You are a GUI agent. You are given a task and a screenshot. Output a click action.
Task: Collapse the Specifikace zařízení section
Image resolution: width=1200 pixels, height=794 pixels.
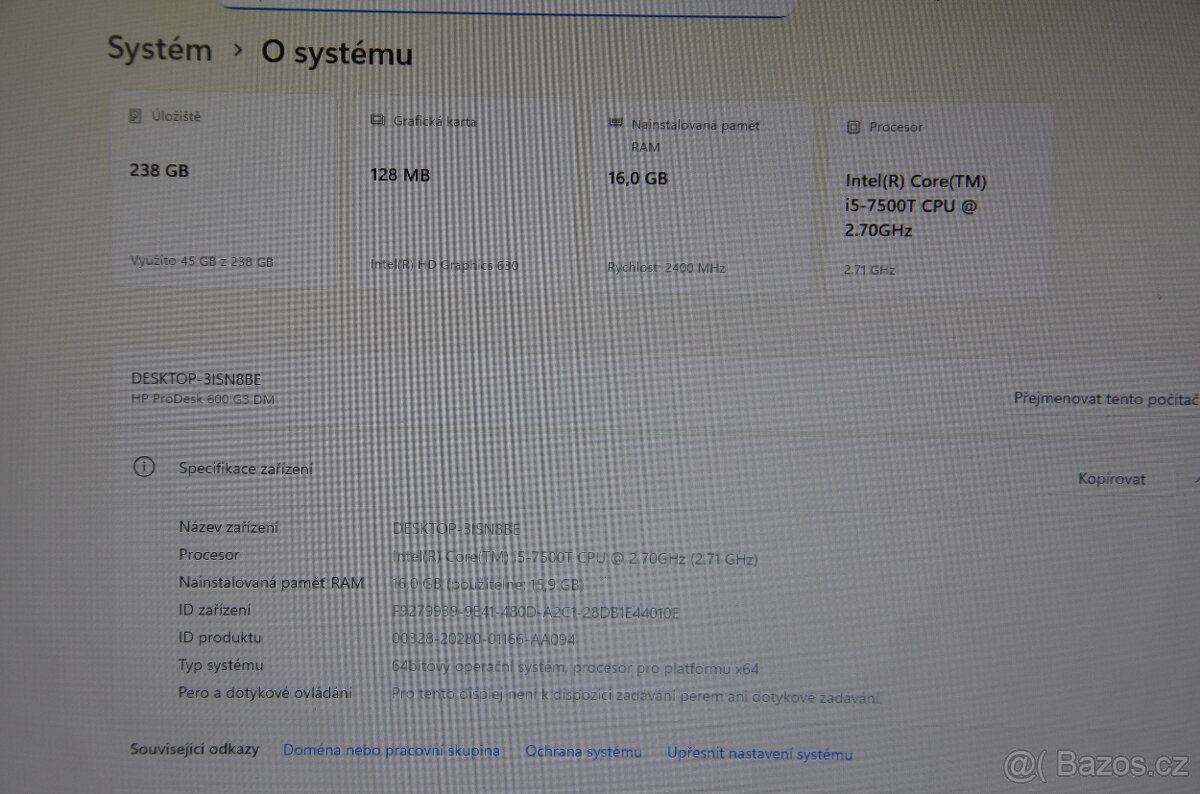pyautogui.click(x=245, y=467)
